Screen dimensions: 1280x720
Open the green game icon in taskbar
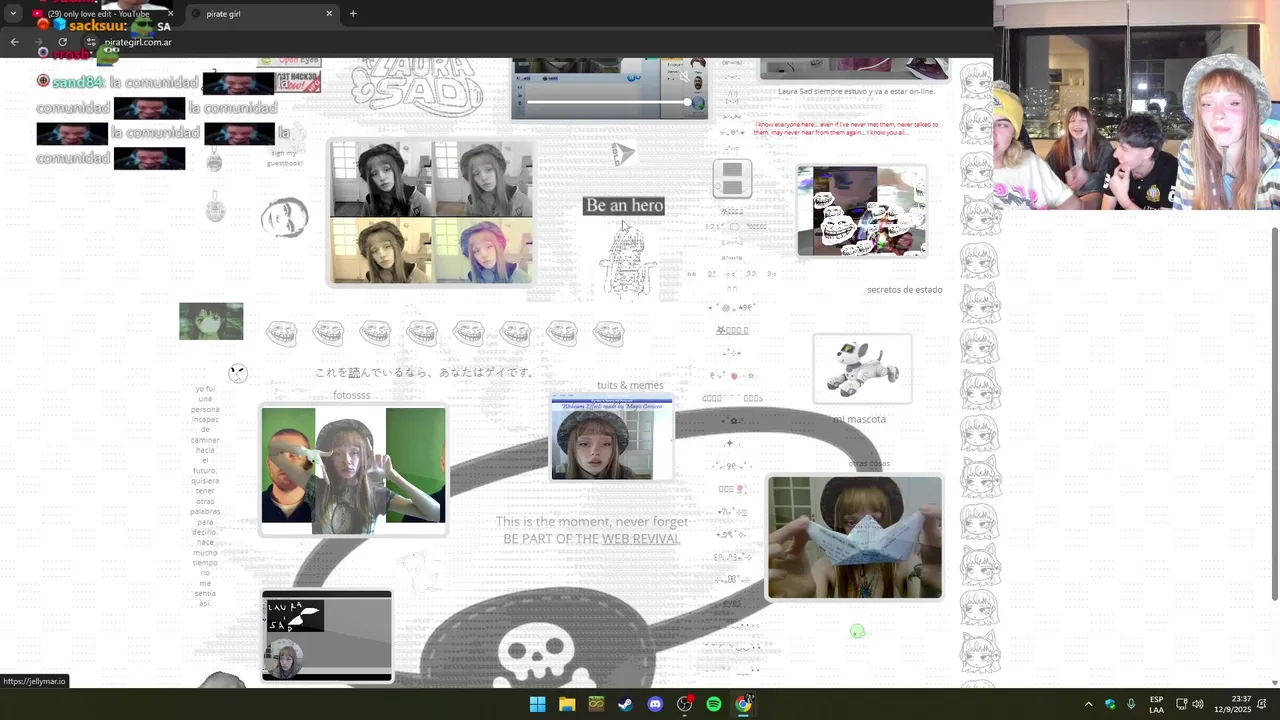tap(596, 704)
